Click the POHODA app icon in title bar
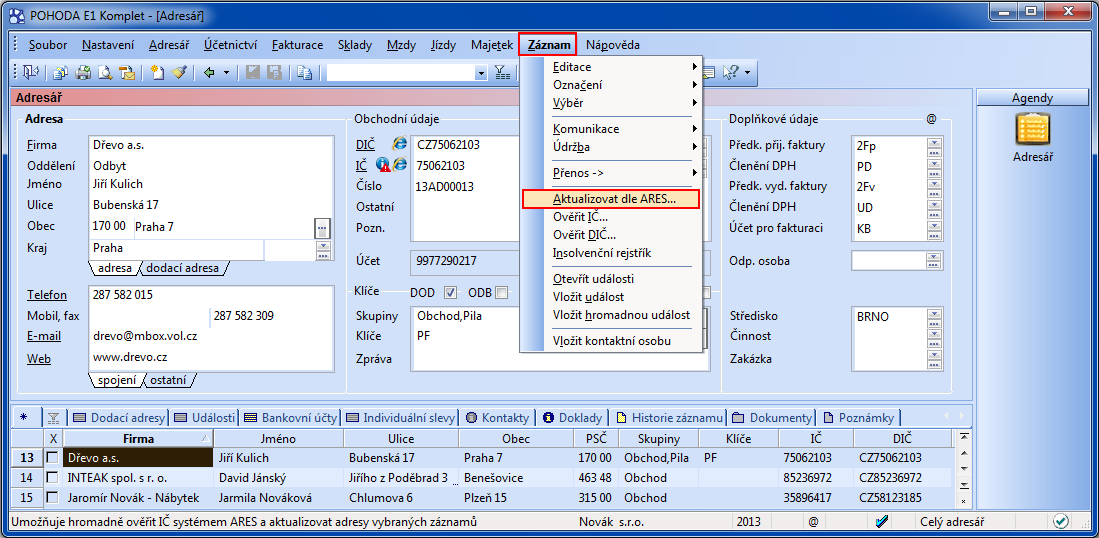1099x538 pixels. (x=18, y=14)
